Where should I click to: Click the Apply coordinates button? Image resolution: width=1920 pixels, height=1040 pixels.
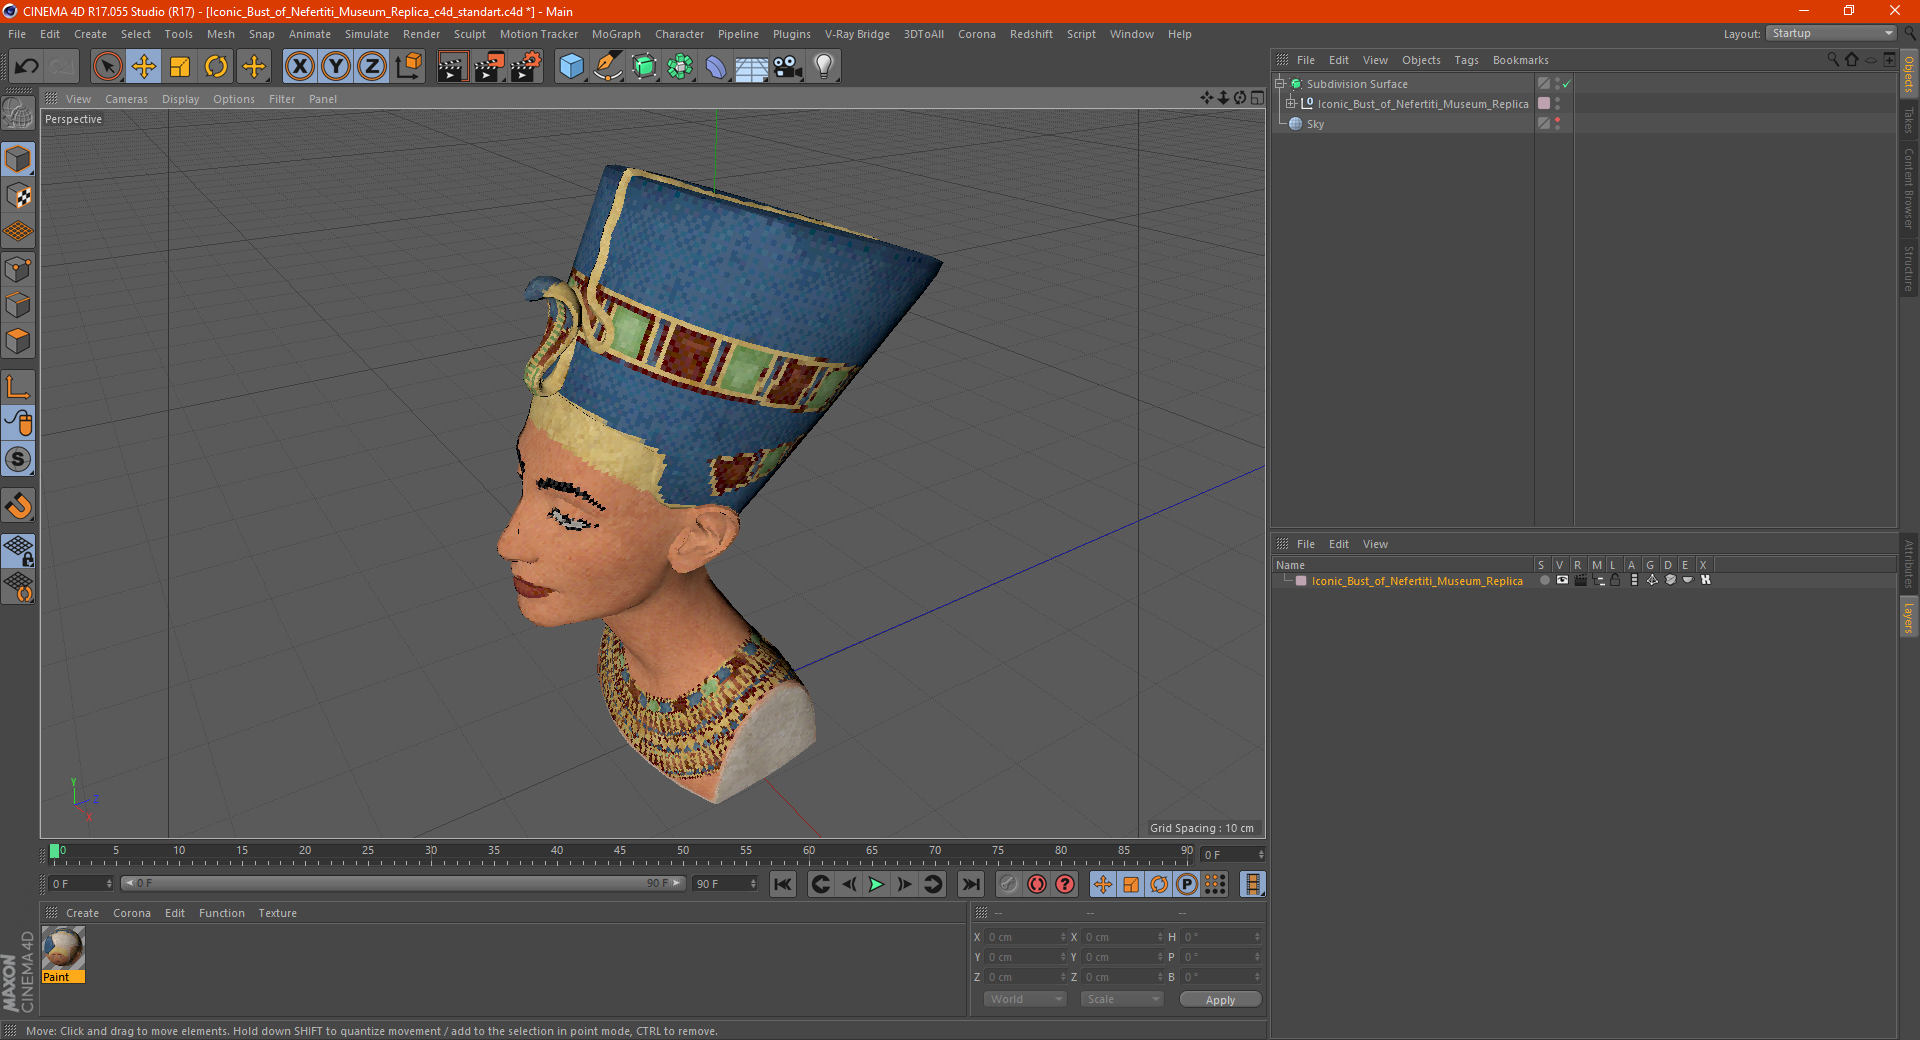(x=1220, y=999)
